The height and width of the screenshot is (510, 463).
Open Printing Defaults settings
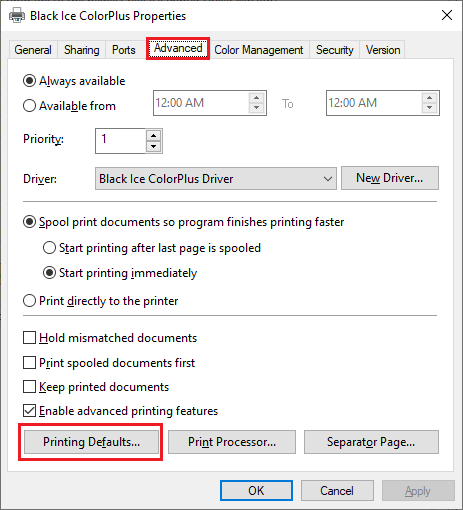tap(91, 442)
